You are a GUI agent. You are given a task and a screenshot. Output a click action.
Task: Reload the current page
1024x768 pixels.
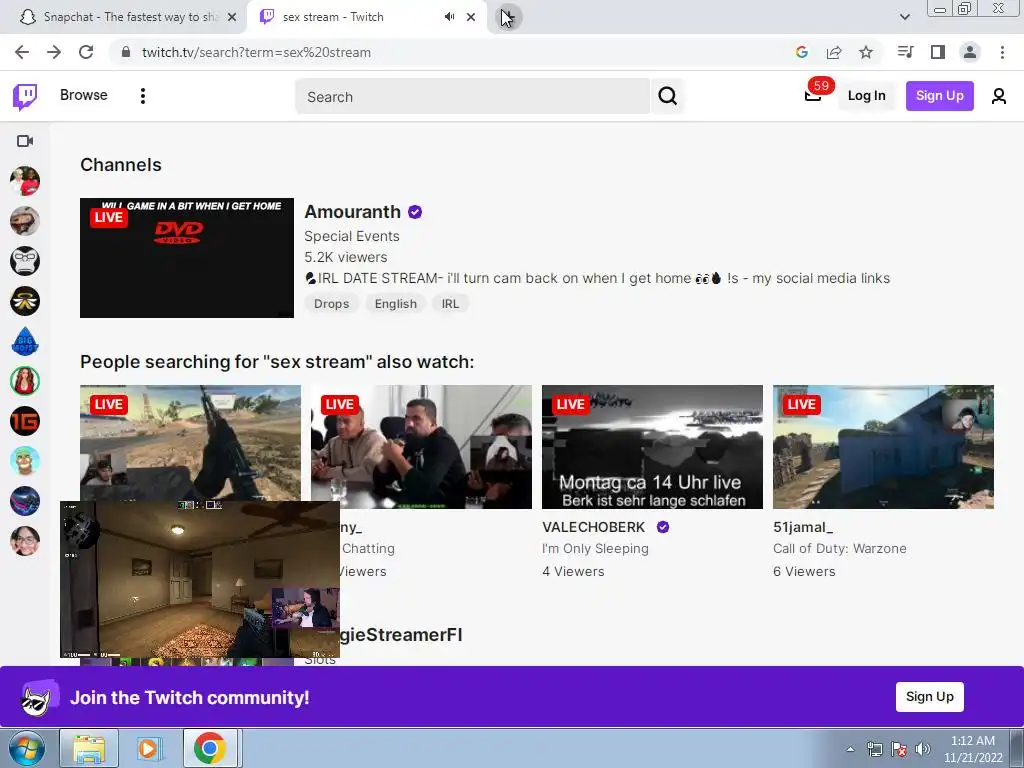coord(86,52)
